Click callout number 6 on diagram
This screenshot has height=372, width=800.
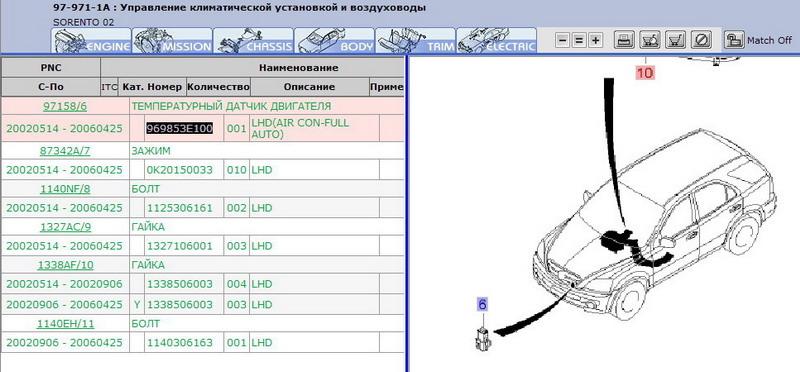(482, 305)
